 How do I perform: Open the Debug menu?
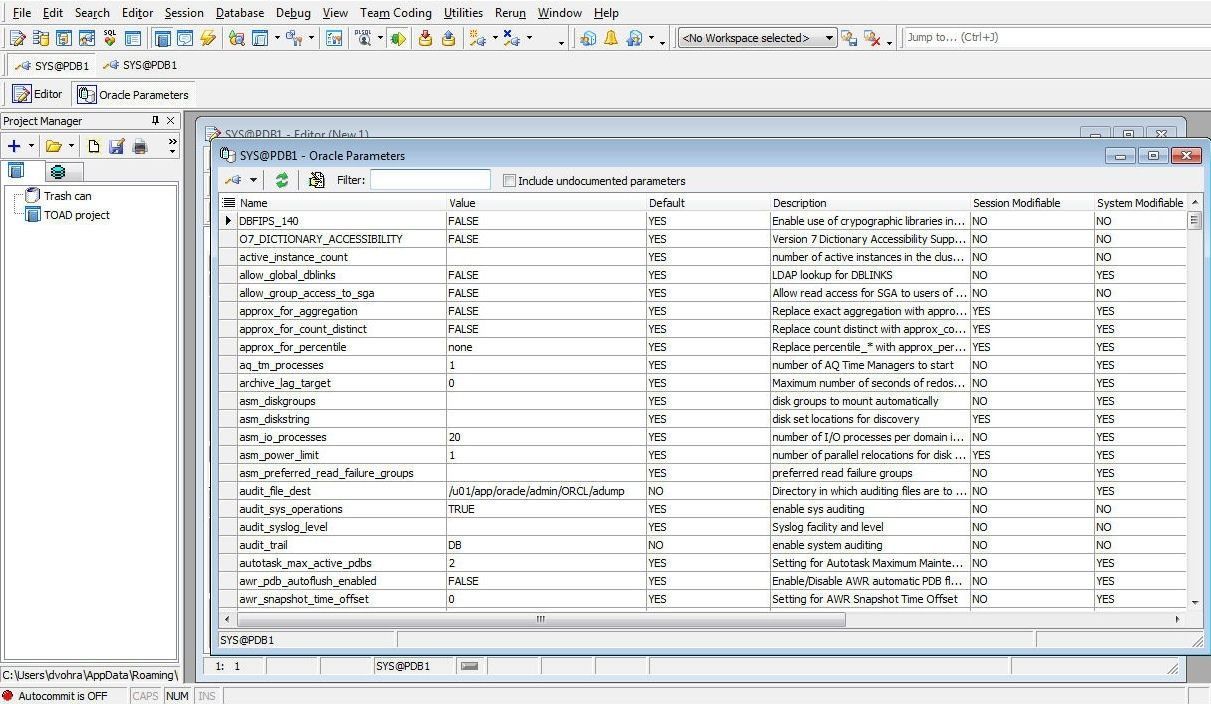click(293, 13)
